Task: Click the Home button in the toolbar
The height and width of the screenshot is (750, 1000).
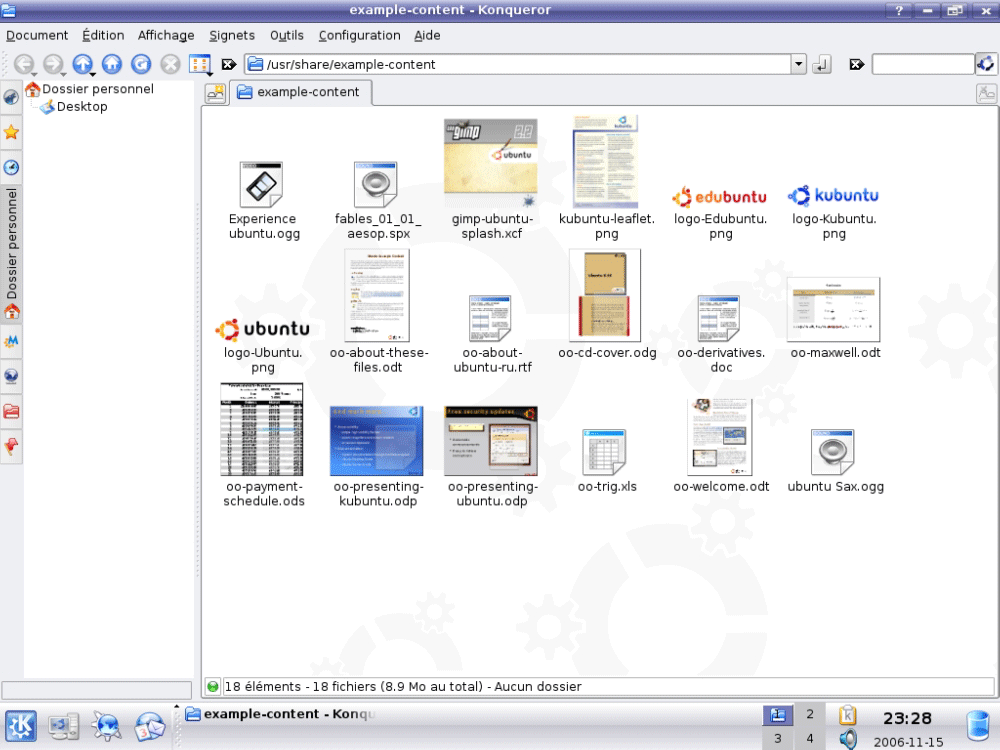Action: pyautogui.click(x=112, y=64)
